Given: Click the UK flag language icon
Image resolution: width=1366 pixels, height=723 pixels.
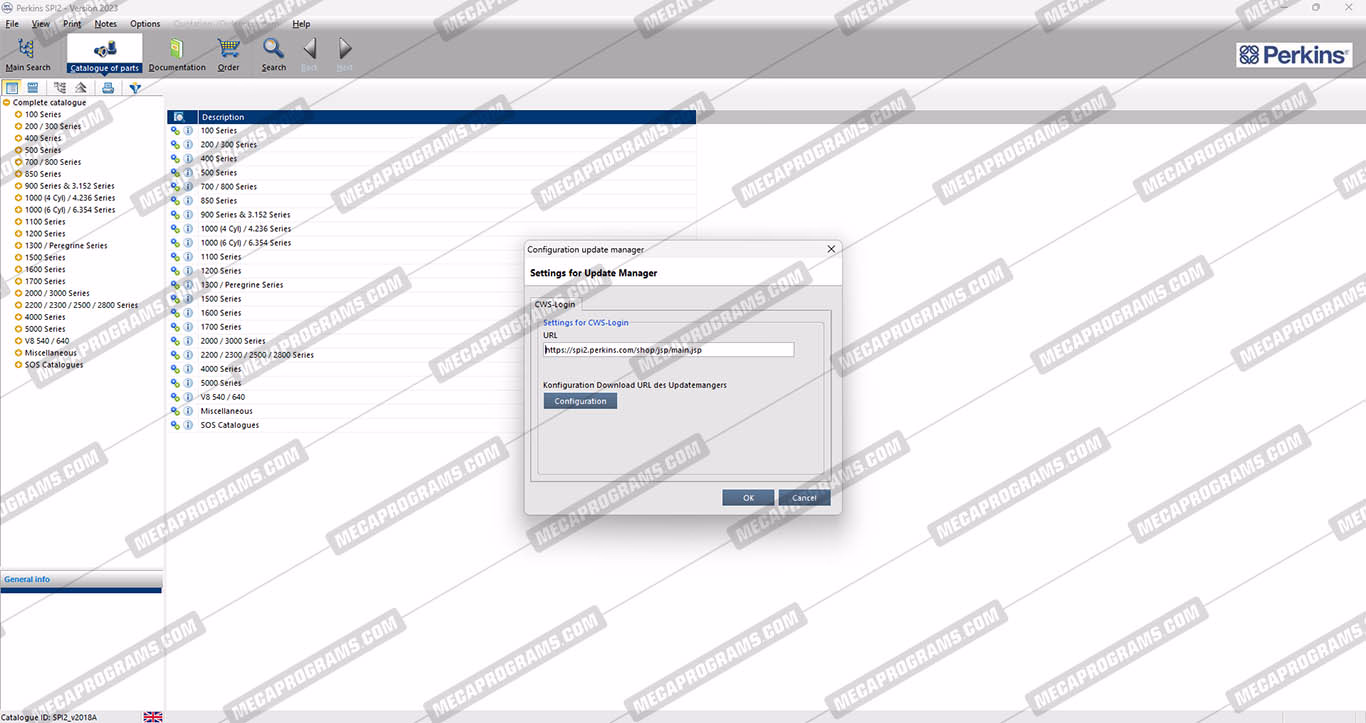Looking at the screenshot, I should [153, 717].
